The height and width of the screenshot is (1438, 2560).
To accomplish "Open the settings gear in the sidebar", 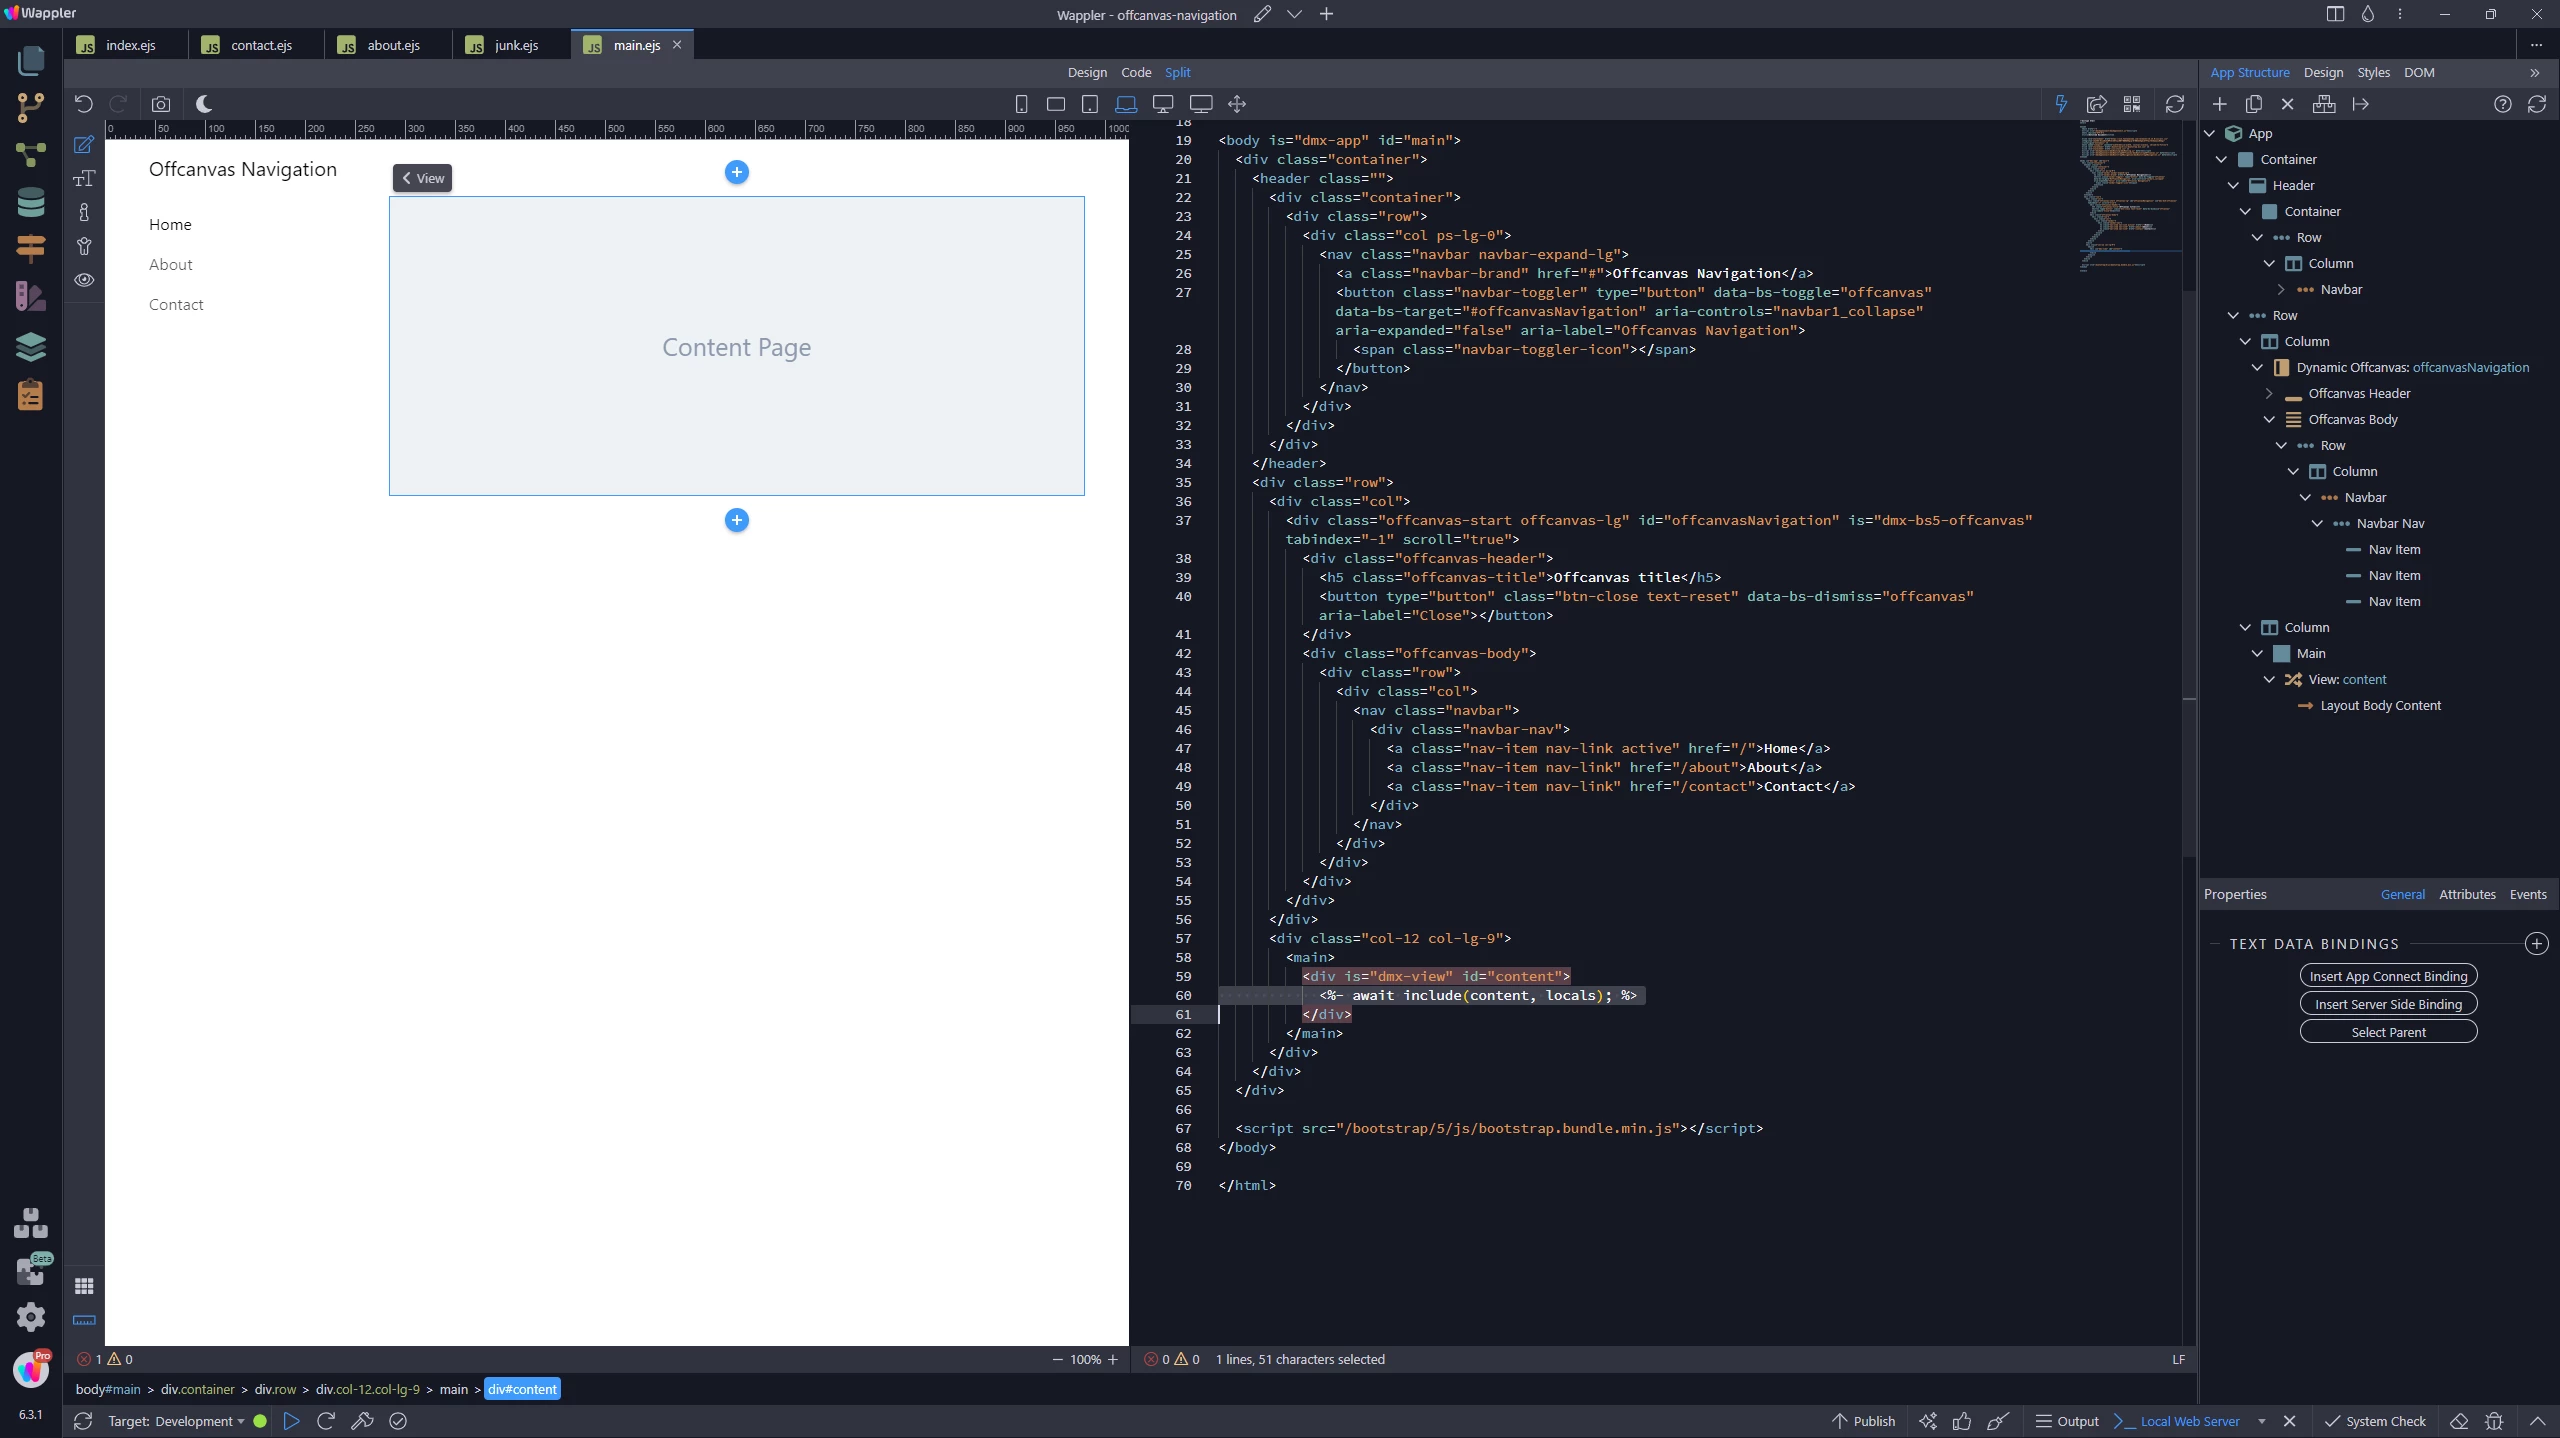I will point(31,1316).
